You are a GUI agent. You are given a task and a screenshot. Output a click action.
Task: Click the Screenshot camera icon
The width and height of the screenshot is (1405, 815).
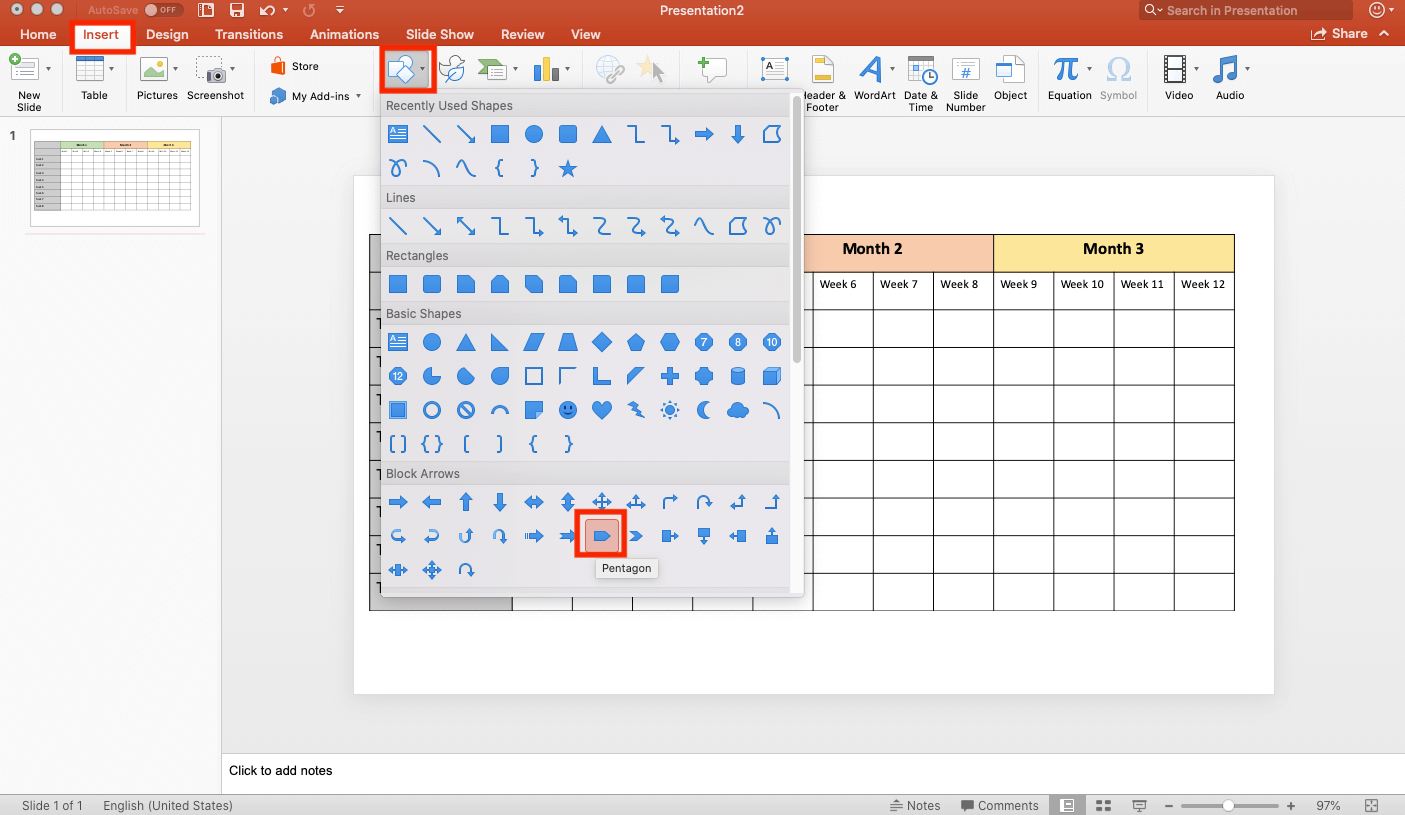(211, 70)
